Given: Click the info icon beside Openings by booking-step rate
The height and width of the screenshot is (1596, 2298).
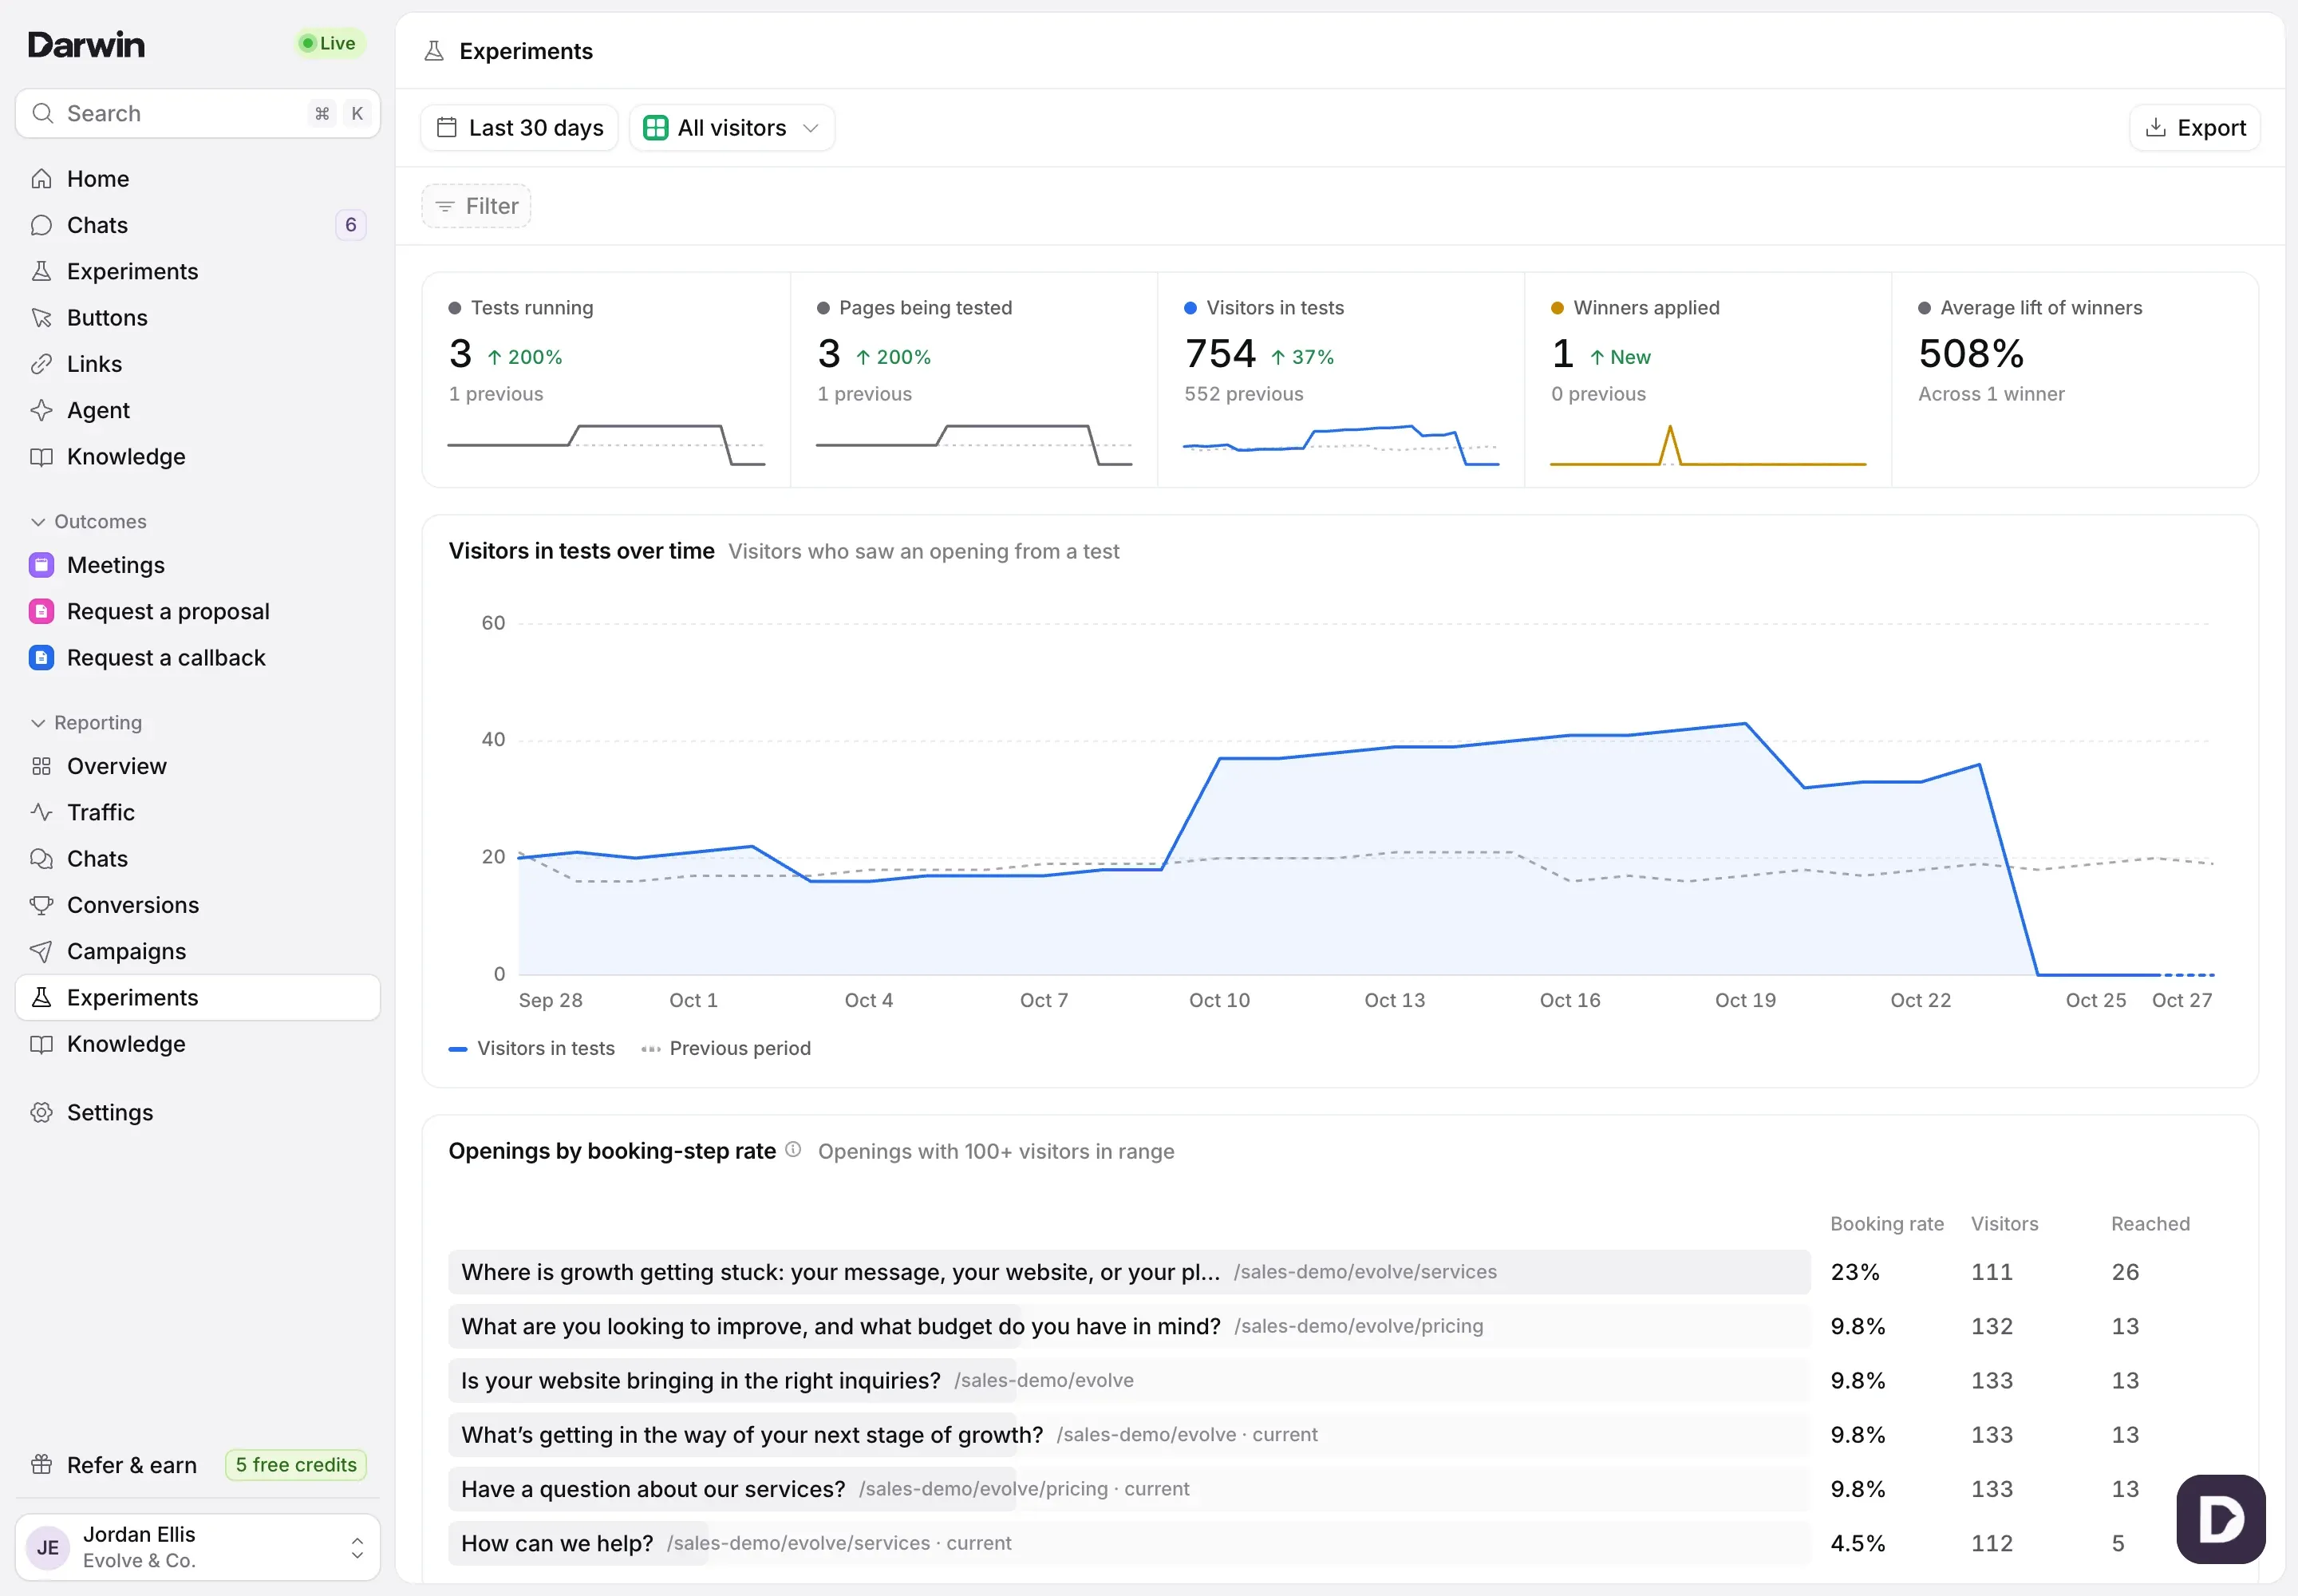Looking at the screenshot, I should (x=793, y=1150).
